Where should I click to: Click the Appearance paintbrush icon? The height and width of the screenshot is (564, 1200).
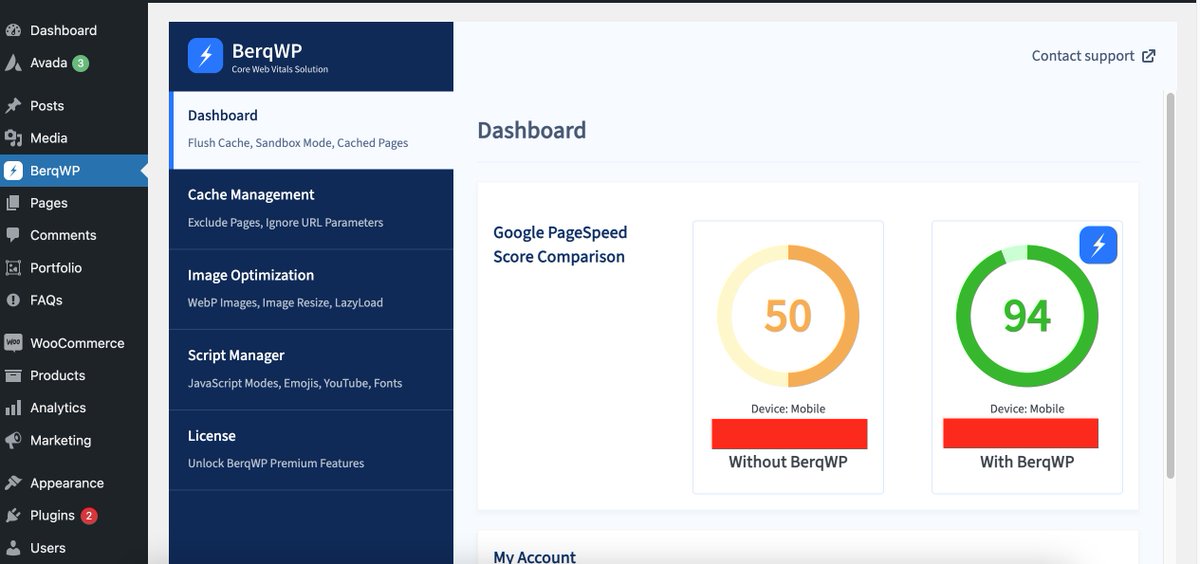coord(13,483)
